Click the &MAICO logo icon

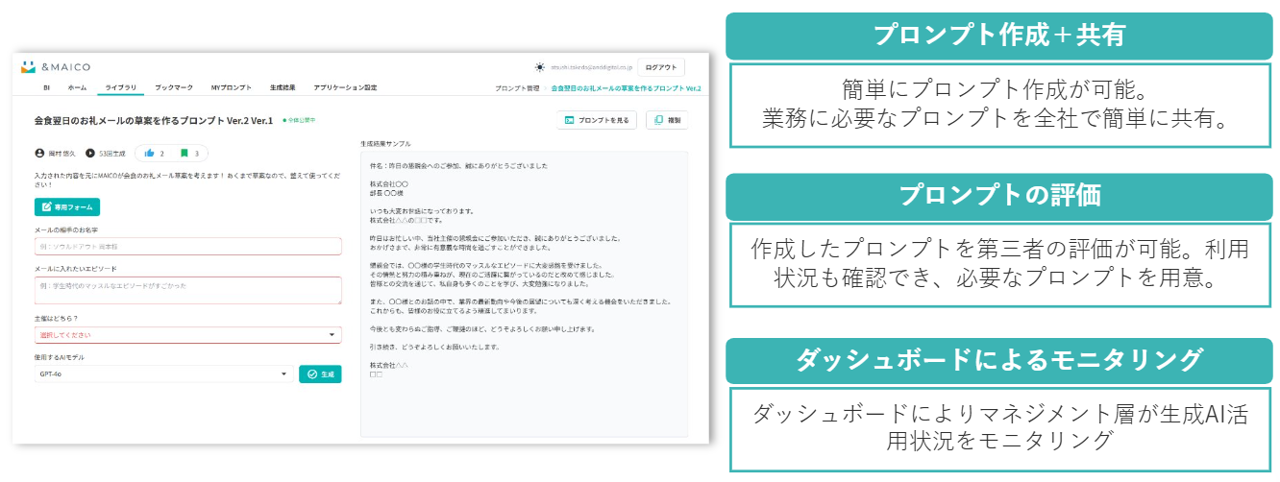(x=28, y=67)
